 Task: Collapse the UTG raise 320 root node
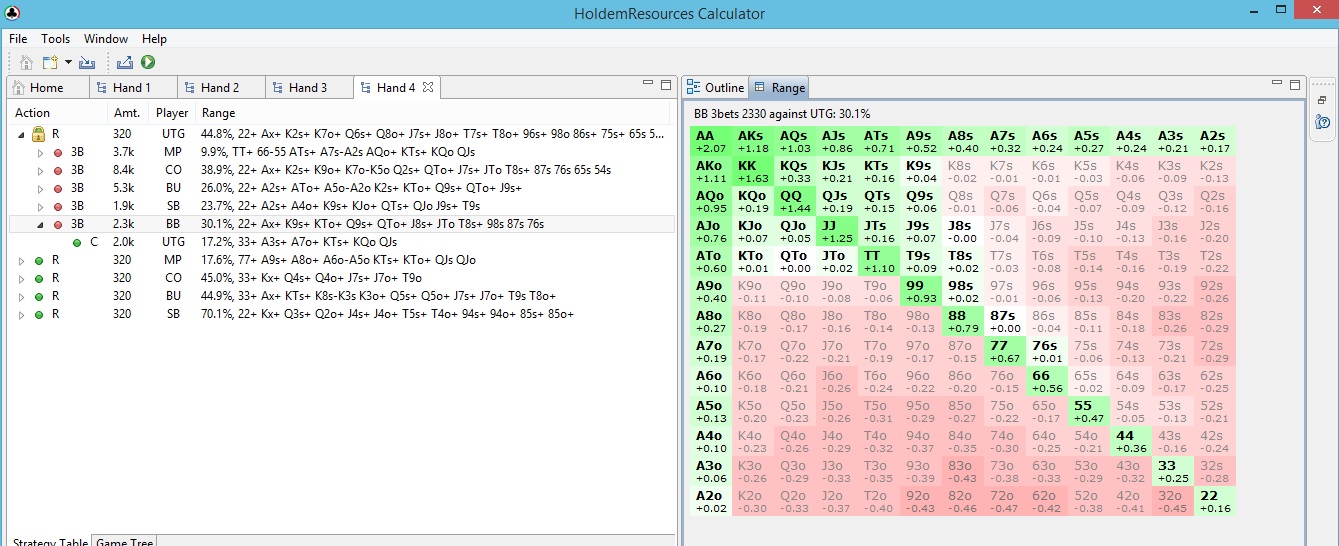22,134
